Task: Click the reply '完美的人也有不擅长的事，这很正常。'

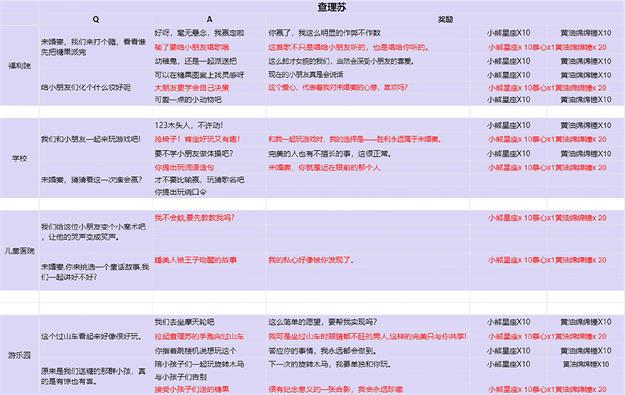Action: click(330, 153)
